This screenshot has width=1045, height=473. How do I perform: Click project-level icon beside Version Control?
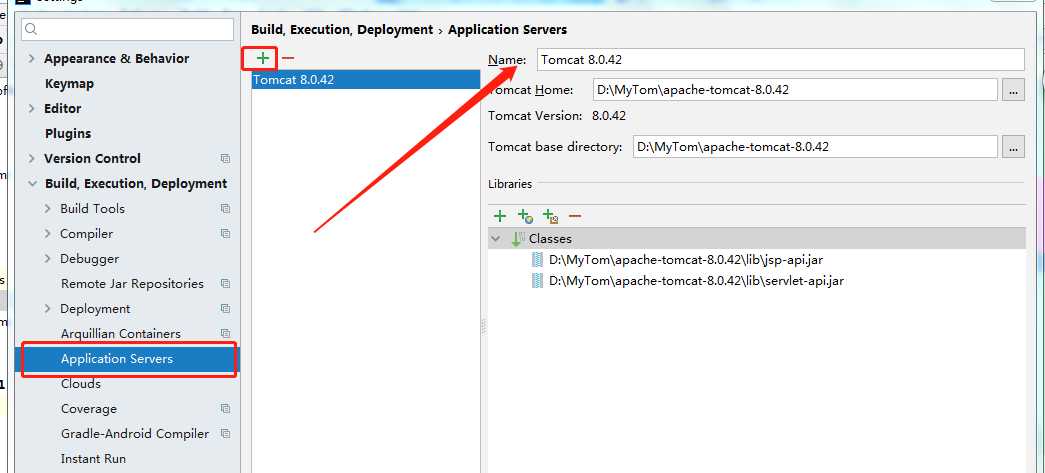click(x=225, y=159)
